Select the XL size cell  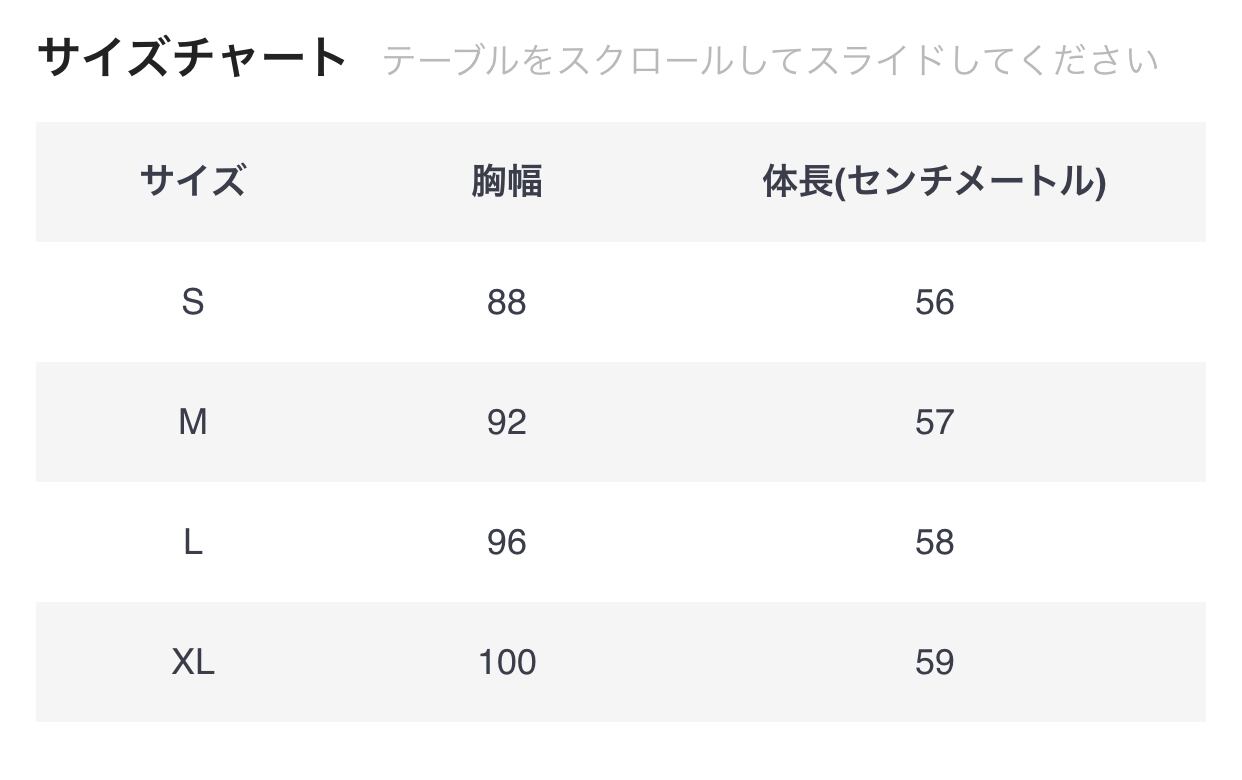[x=192, y=662]
